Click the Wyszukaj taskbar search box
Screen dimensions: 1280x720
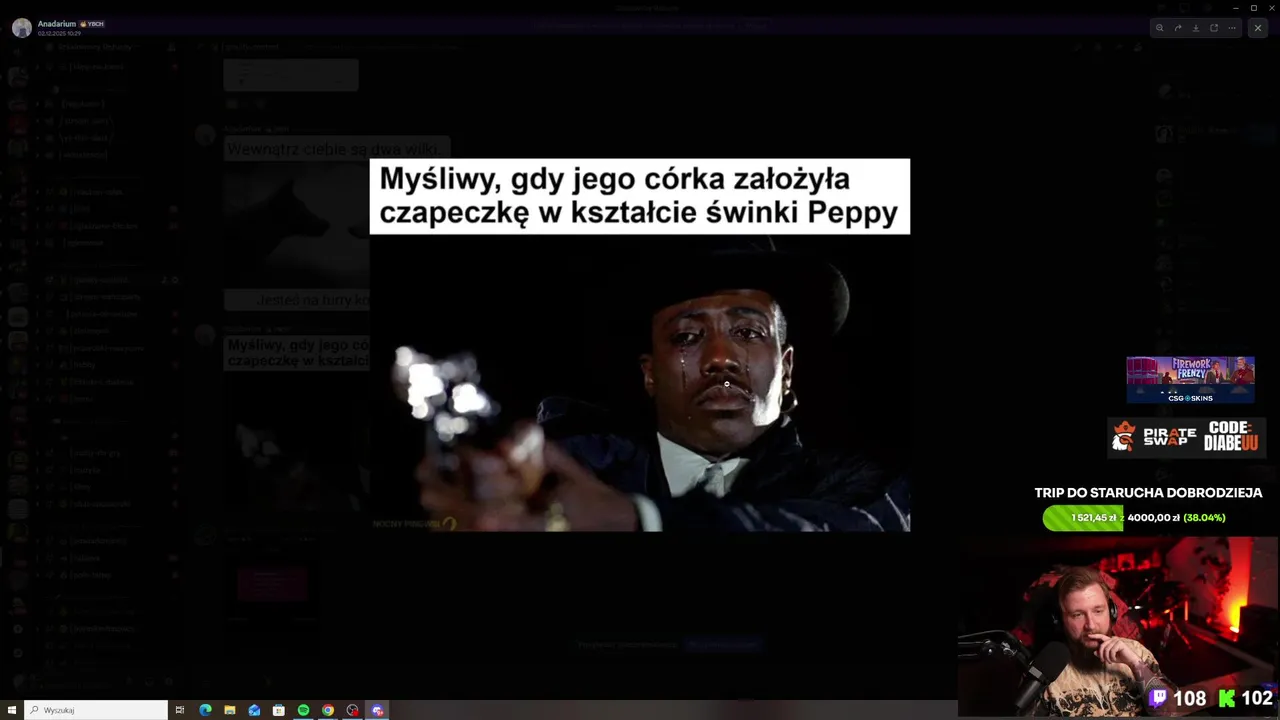96,710
